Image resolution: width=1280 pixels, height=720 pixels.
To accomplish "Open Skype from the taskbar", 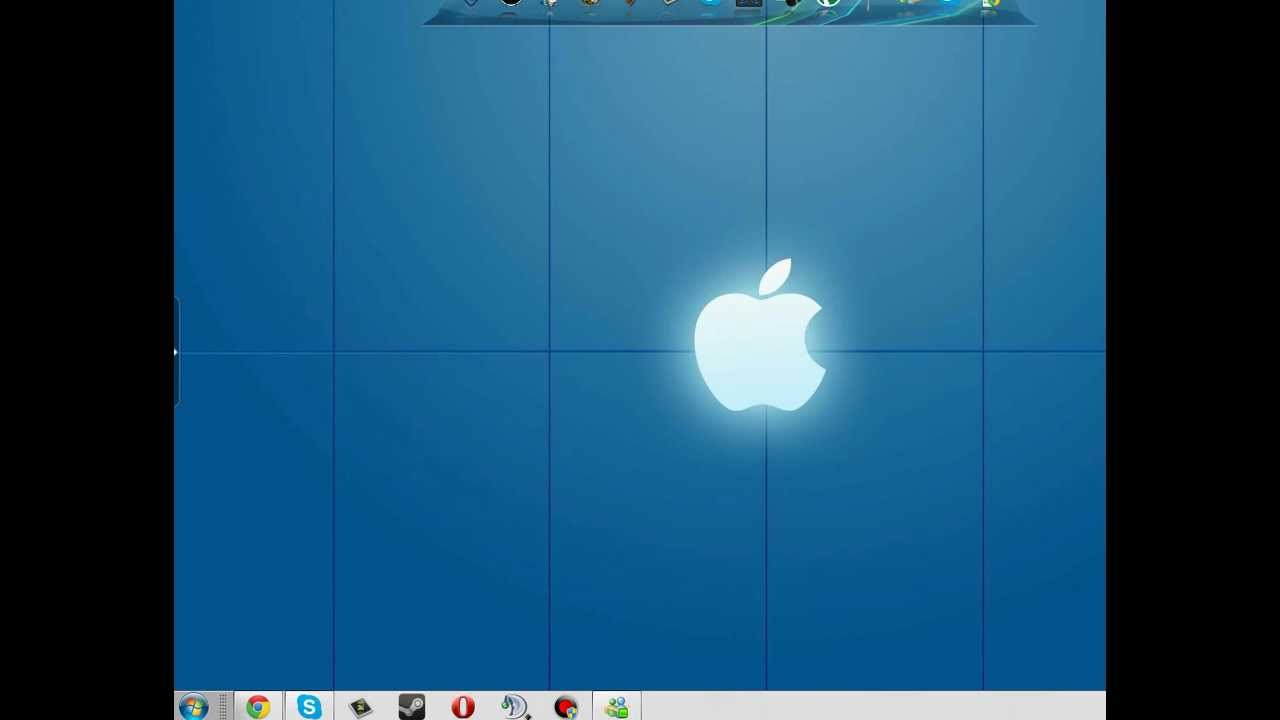I will coord(309,707).
